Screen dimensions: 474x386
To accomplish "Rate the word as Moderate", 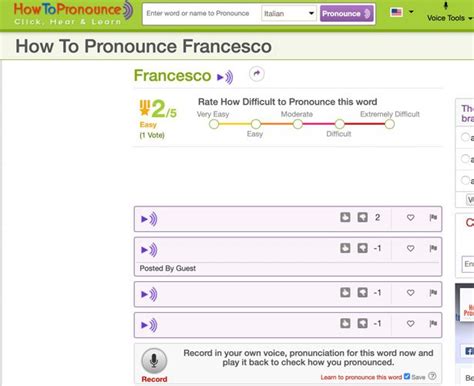I will click(x=298, y=124).
